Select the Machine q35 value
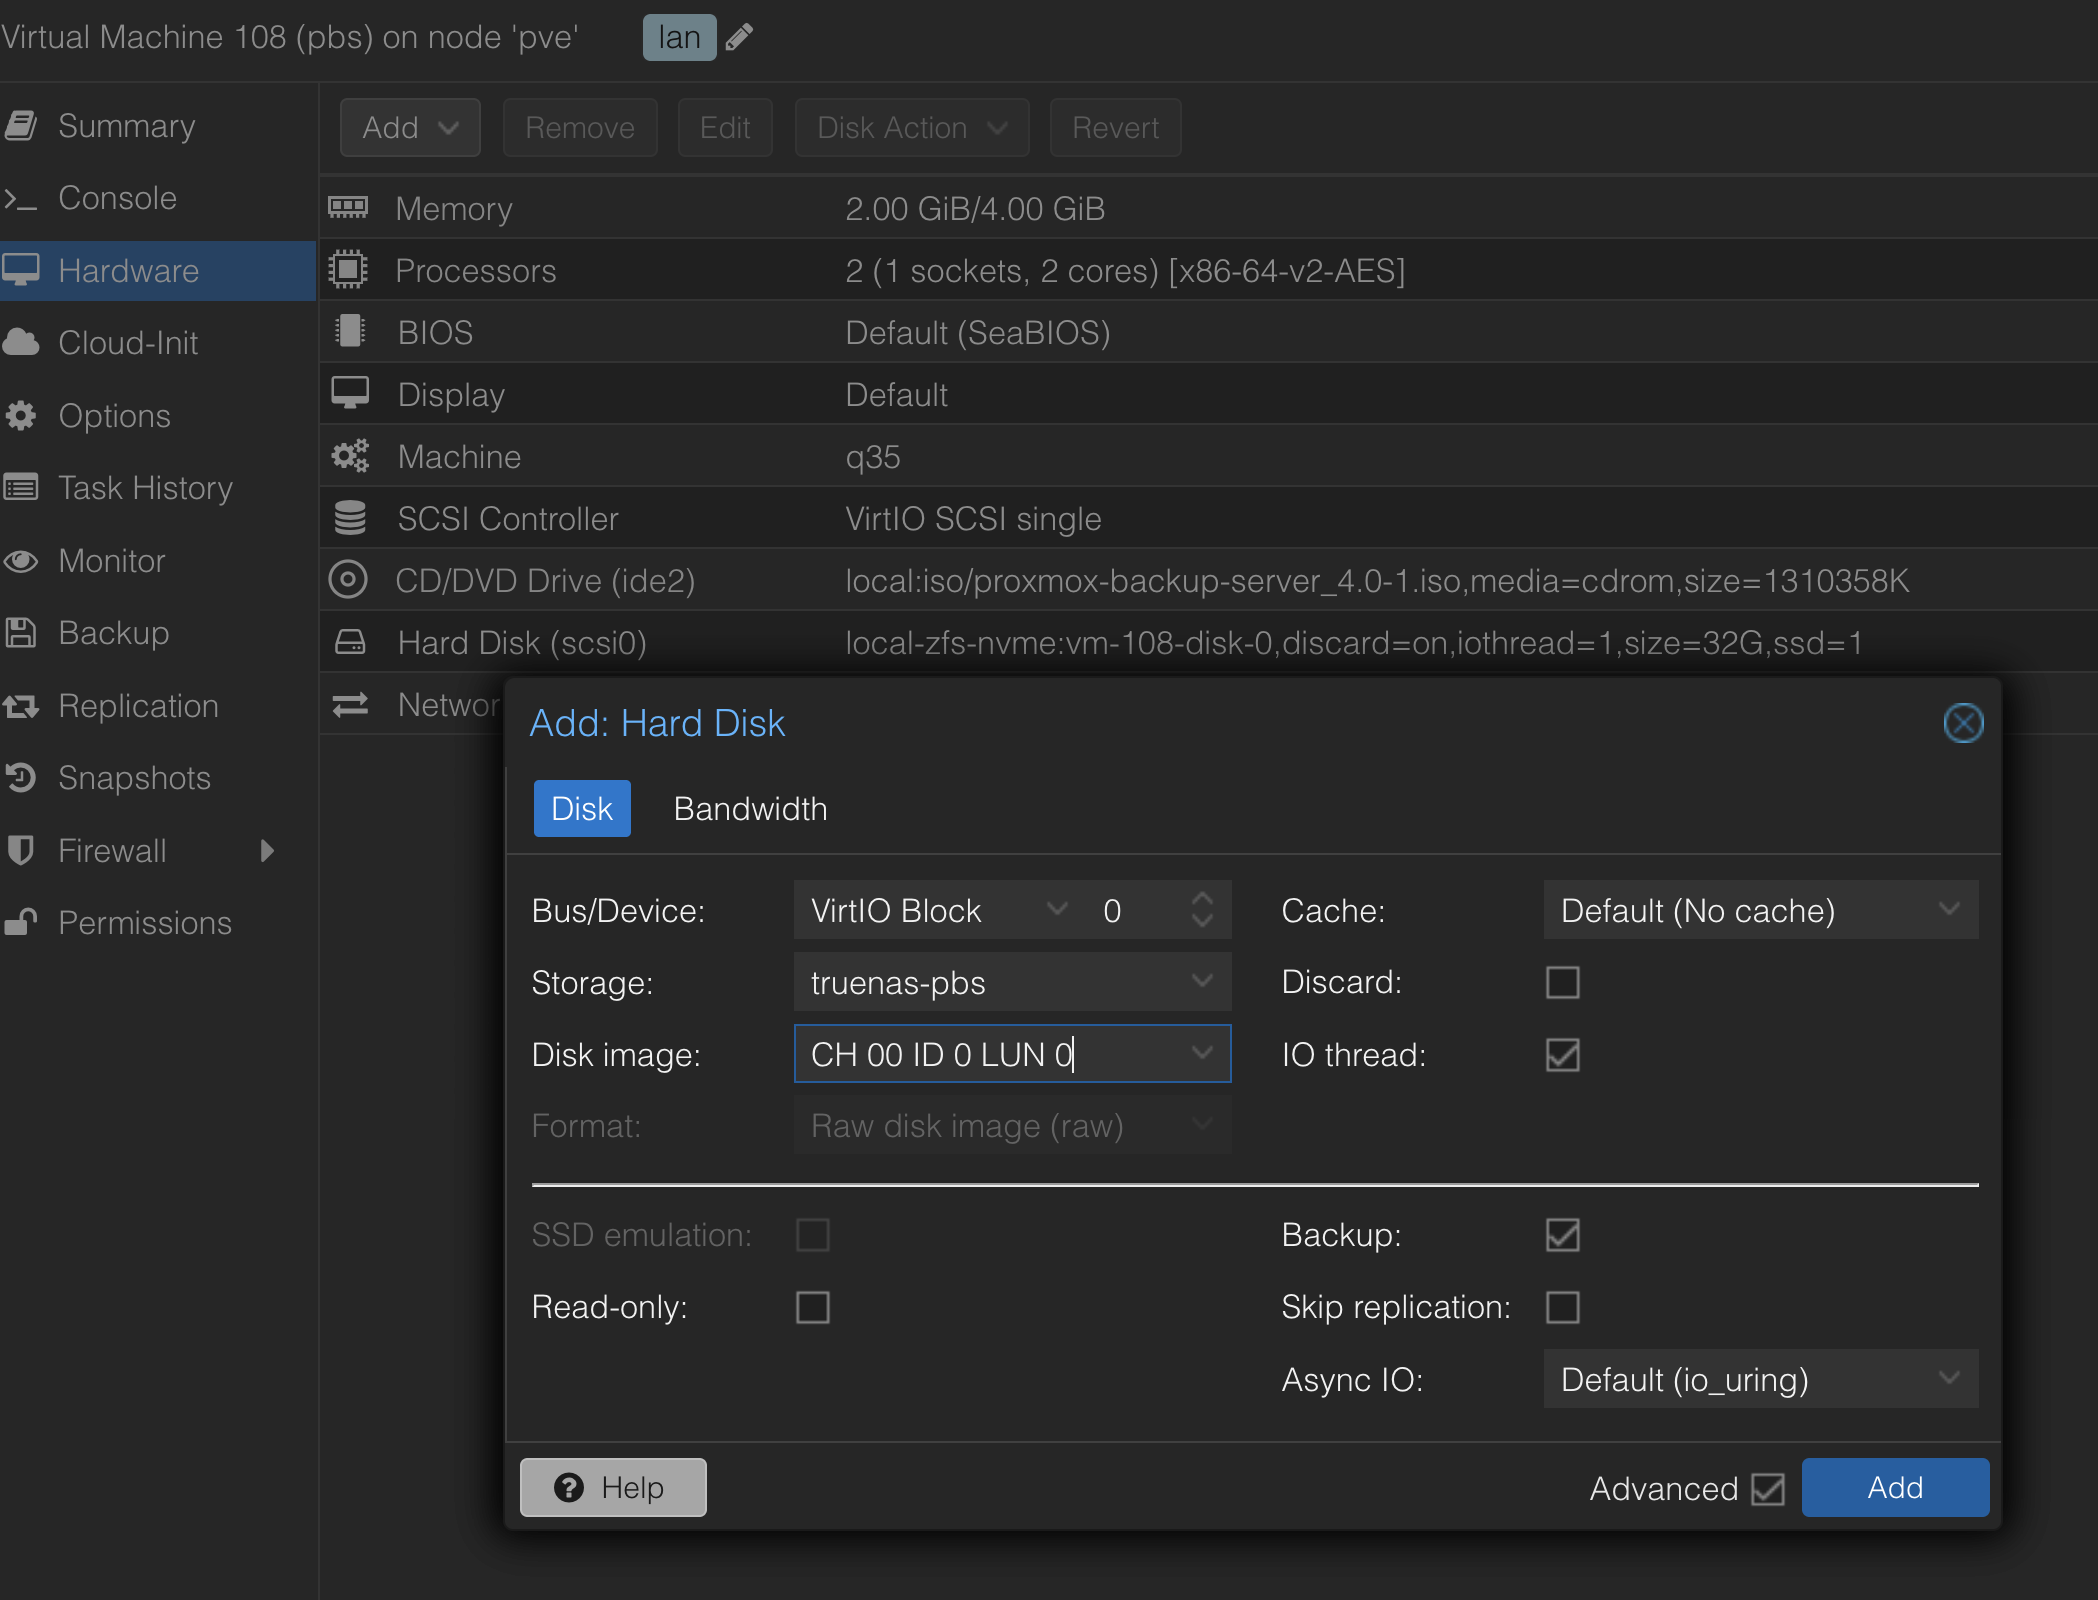The height and width of the screenshot is (1600, 2098). [x=873, y=457]
